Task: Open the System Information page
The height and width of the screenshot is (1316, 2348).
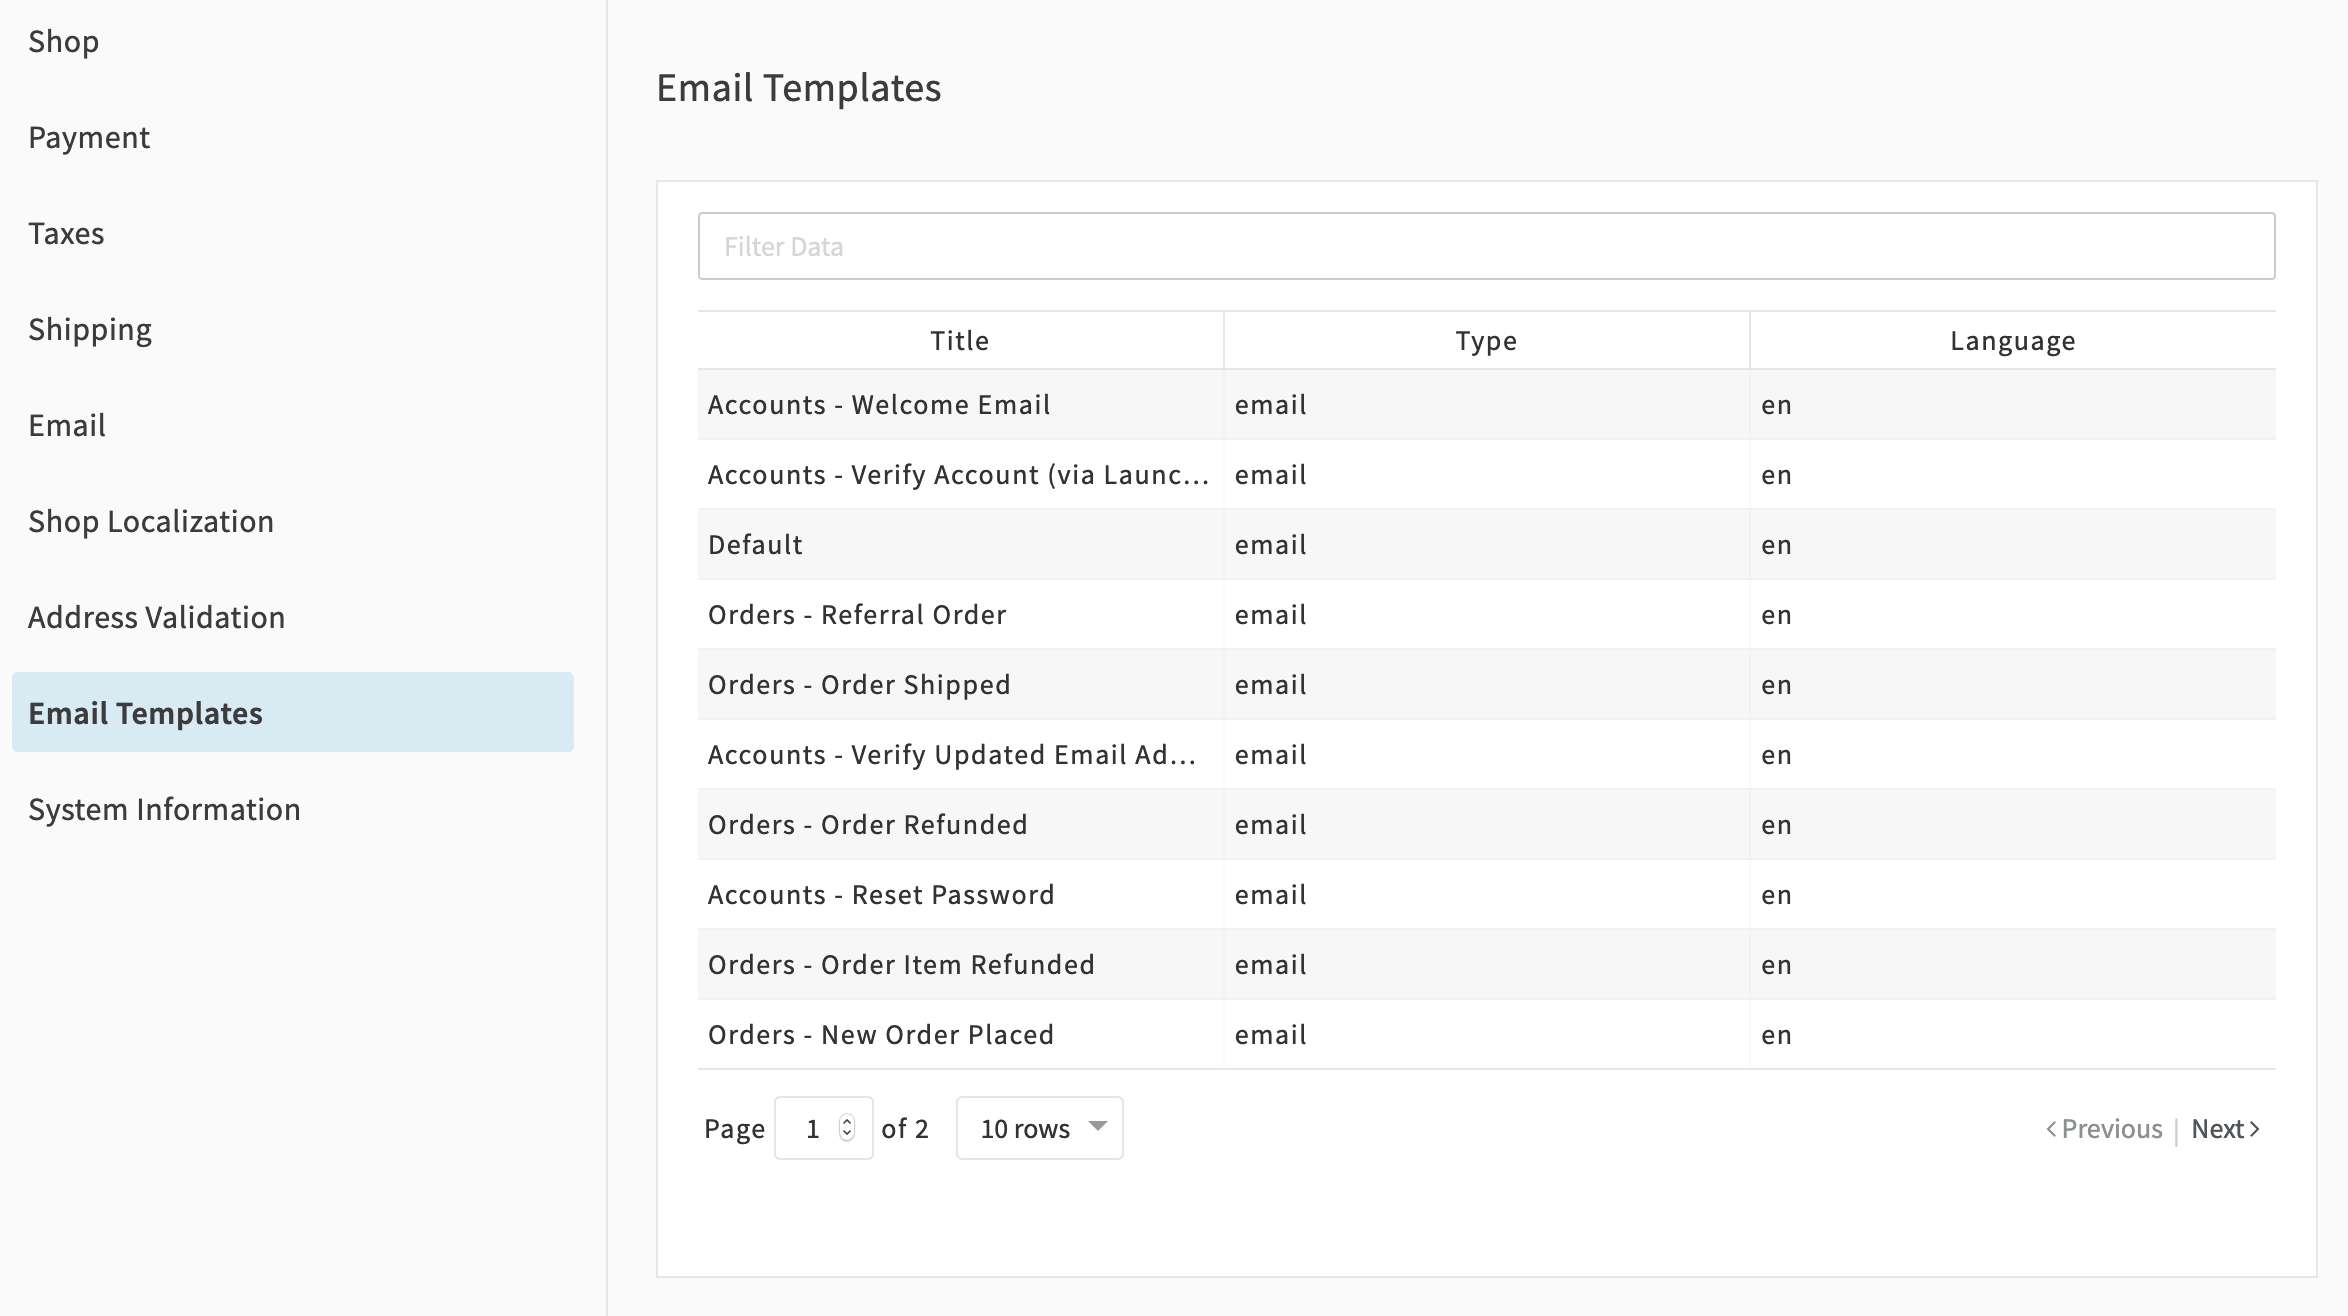Action: coord(164,810)
